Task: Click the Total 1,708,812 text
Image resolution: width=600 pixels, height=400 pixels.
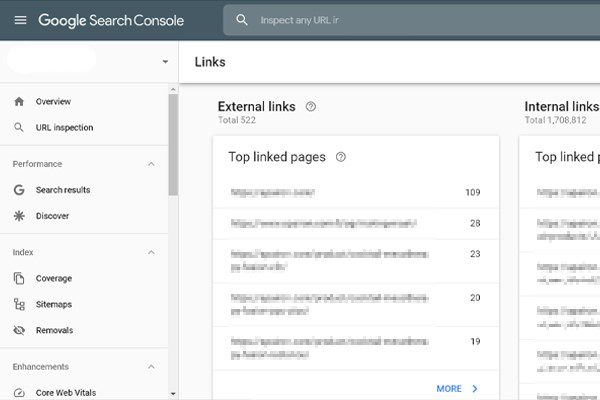Action: 555,120
